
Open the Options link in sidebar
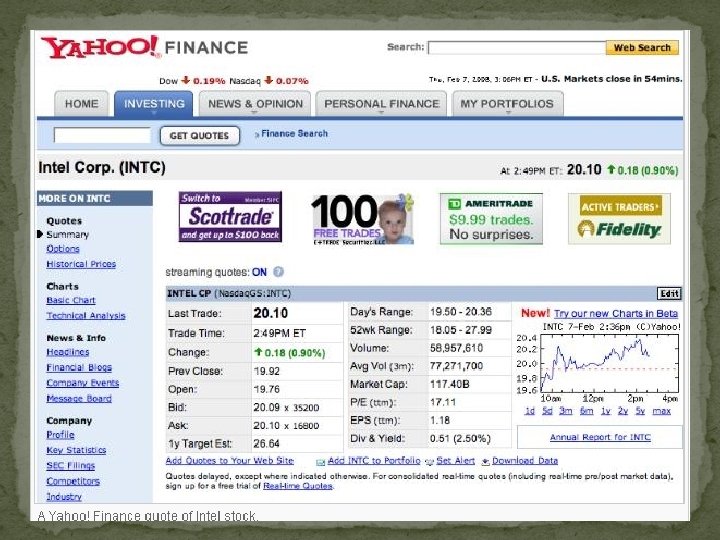pos(63,249)
